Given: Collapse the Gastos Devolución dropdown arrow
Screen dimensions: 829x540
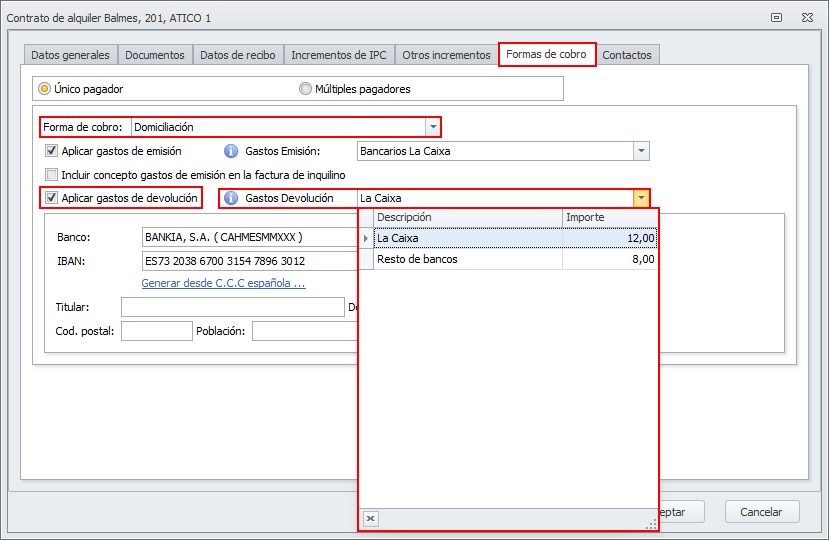Looking at the screenshot, I should point(641,198).
